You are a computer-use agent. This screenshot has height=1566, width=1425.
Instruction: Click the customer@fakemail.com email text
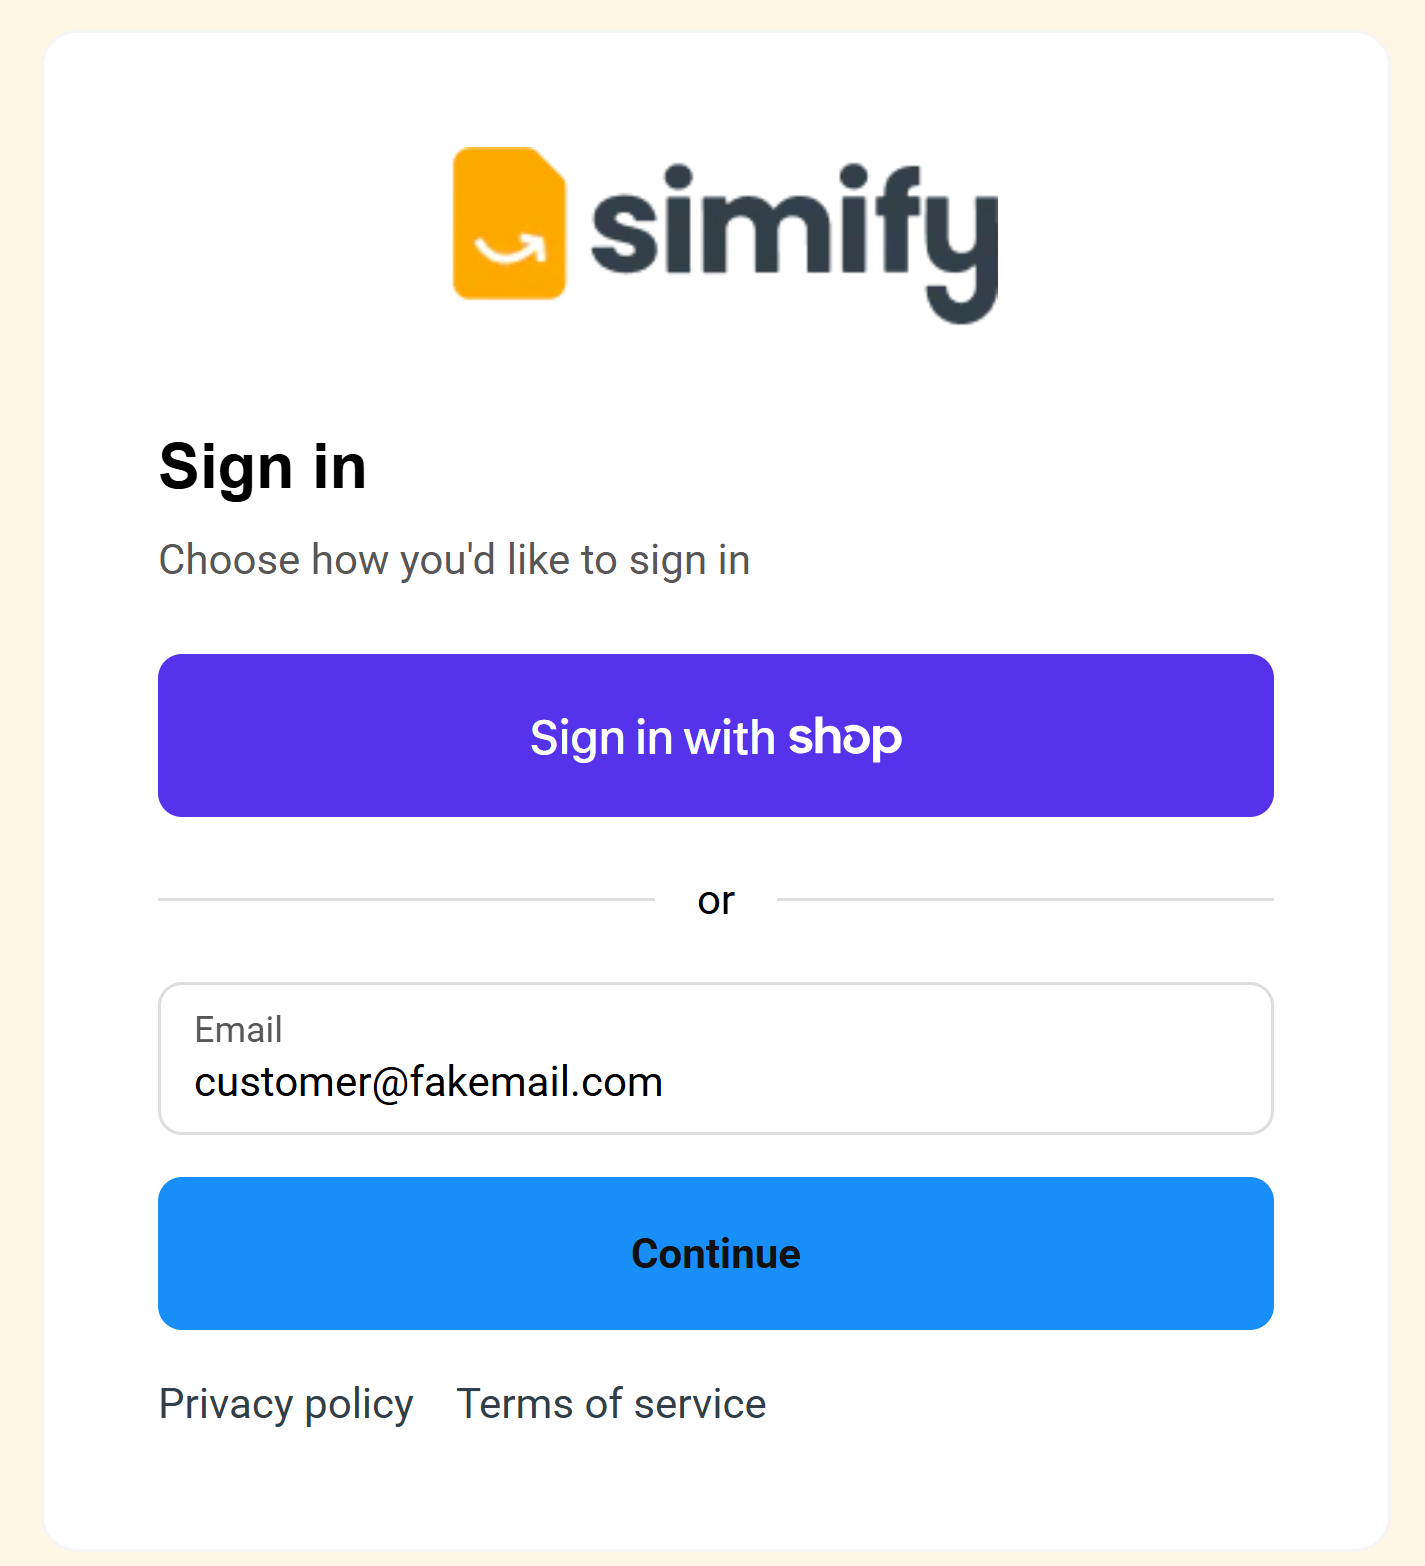[x=428, y=1082]
